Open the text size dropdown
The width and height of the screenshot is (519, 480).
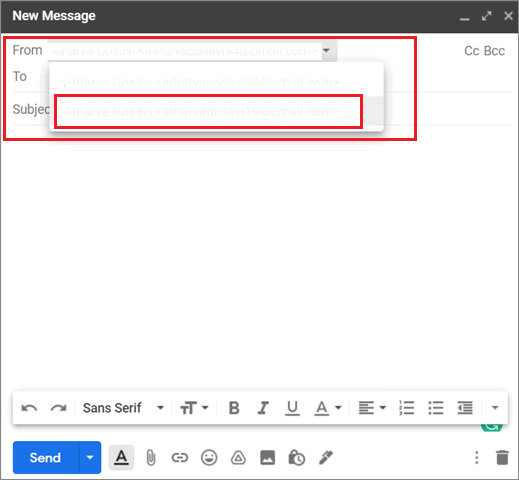[194, 408]
